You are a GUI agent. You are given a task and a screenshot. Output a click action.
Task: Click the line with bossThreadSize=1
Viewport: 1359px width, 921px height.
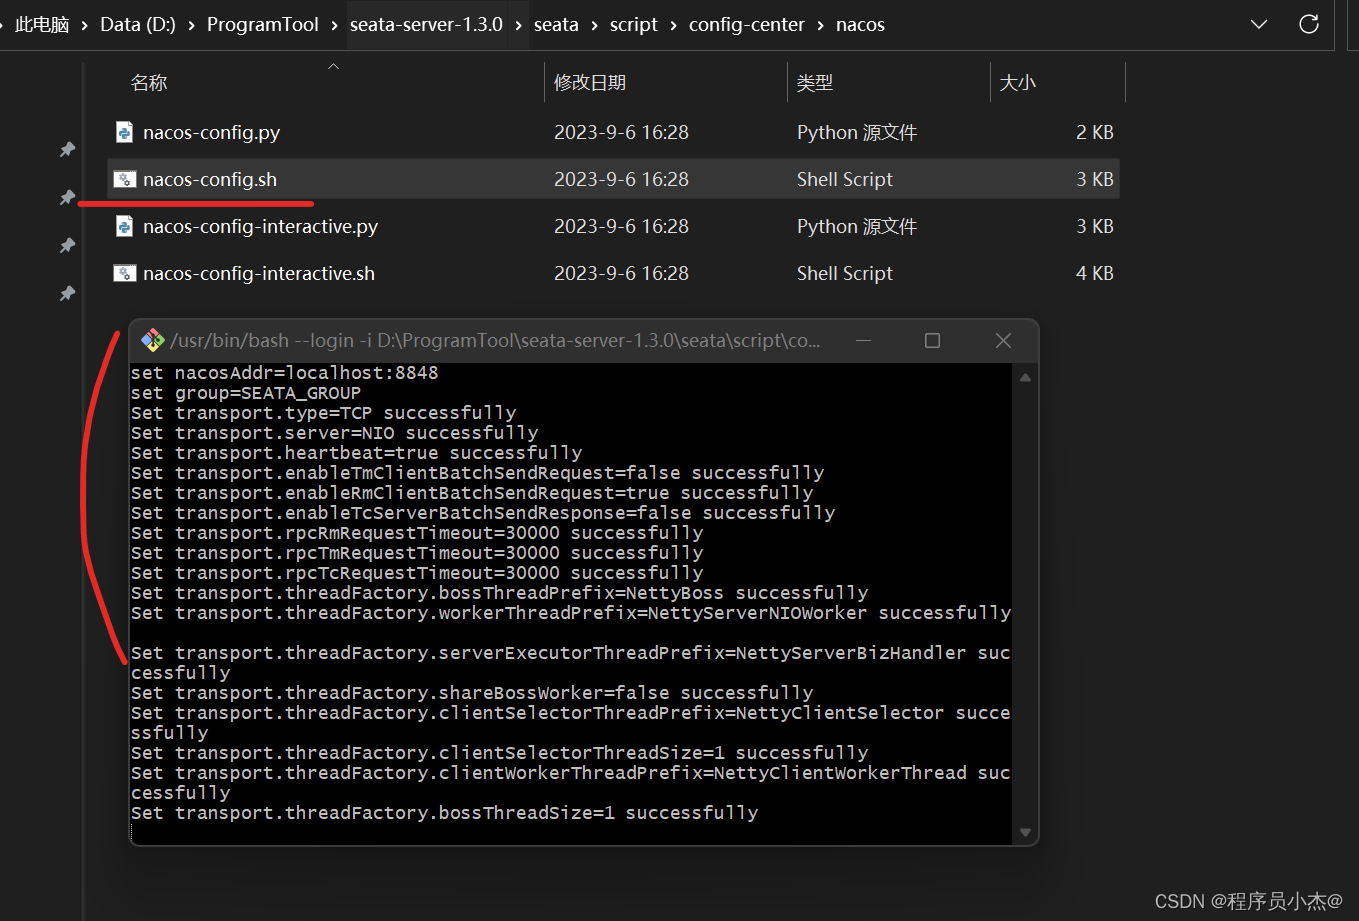pyautogui.click(x=444, y=813)
